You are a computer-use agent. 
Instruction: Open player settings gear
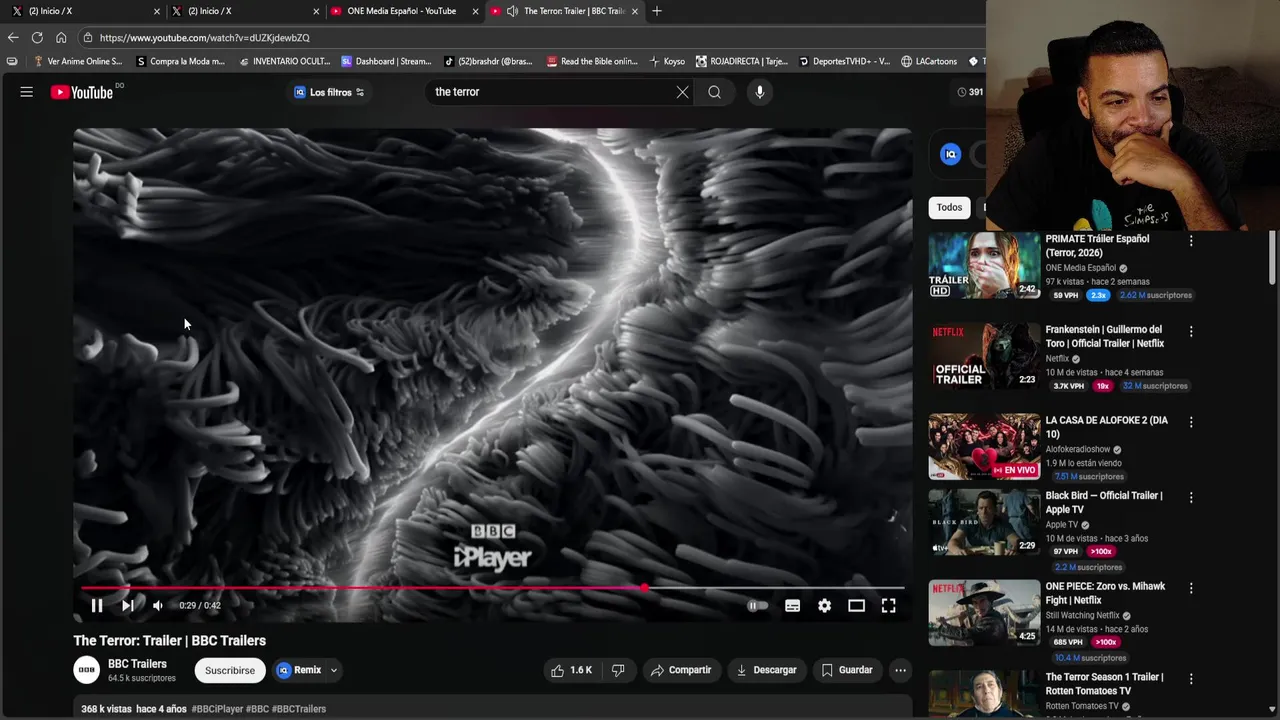[x=824, y=605]
